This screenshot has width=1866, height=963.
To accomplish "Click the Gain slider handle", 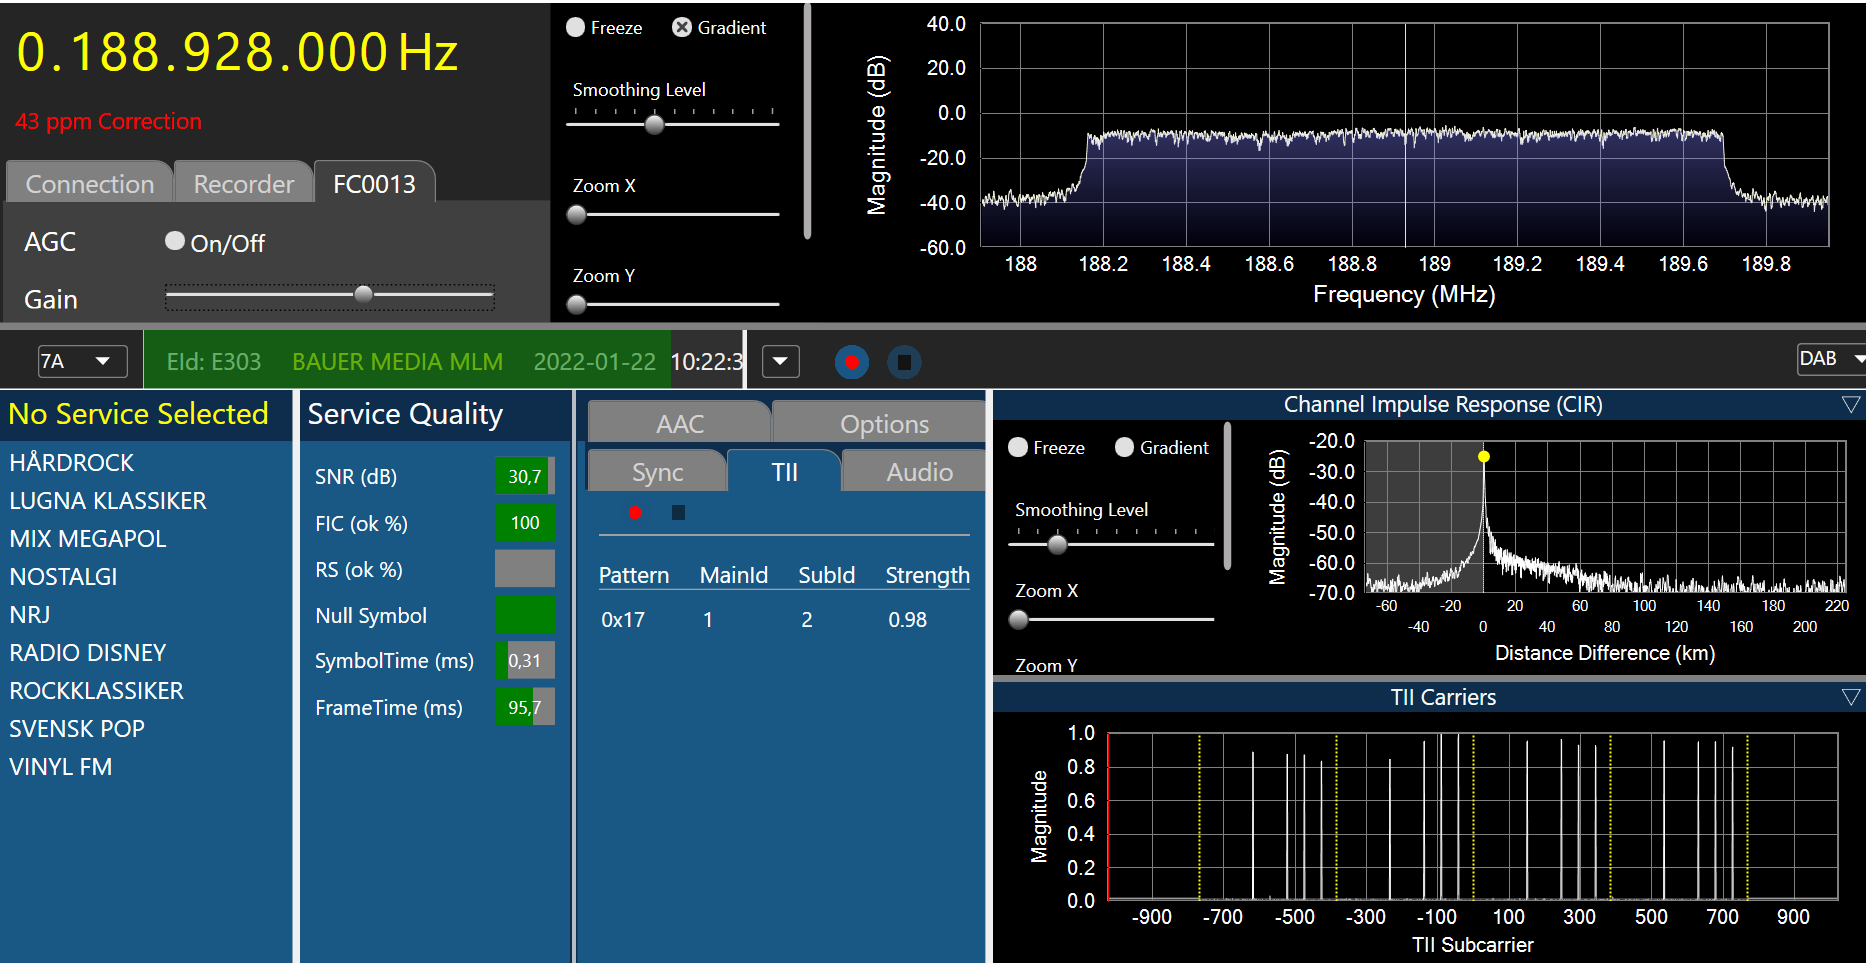I will 364,294.
